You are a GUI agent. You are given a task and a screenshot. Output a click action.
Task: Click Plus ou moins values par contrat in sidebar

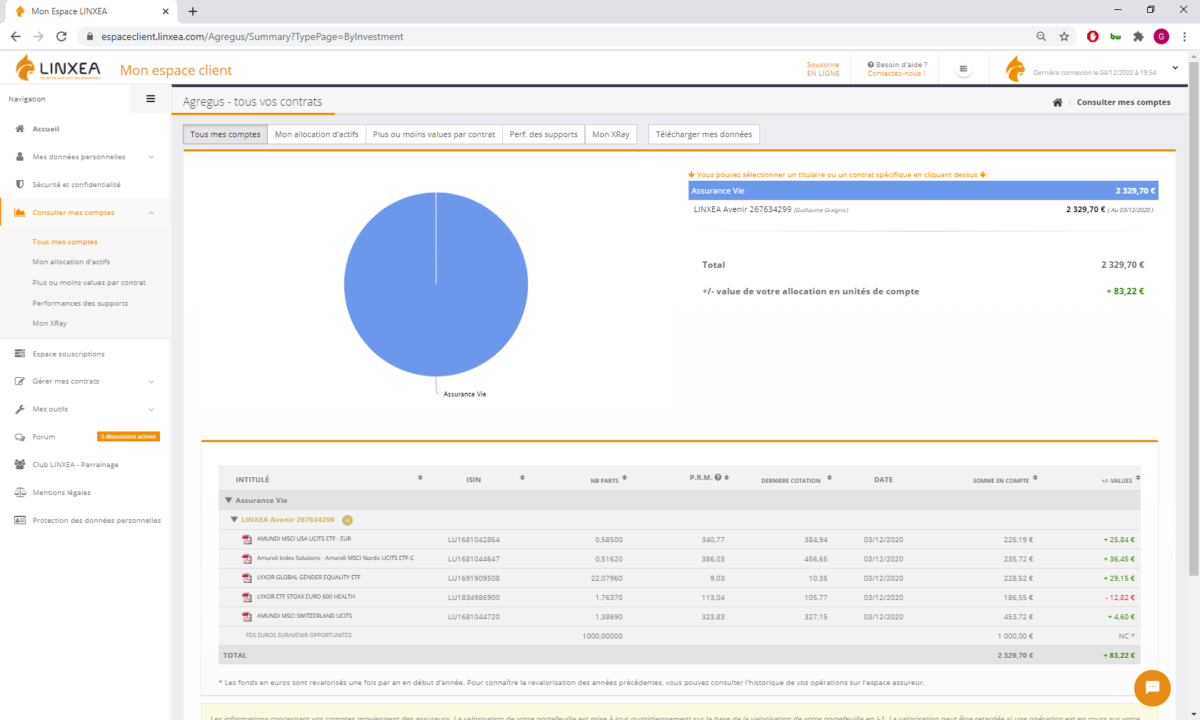89,283
